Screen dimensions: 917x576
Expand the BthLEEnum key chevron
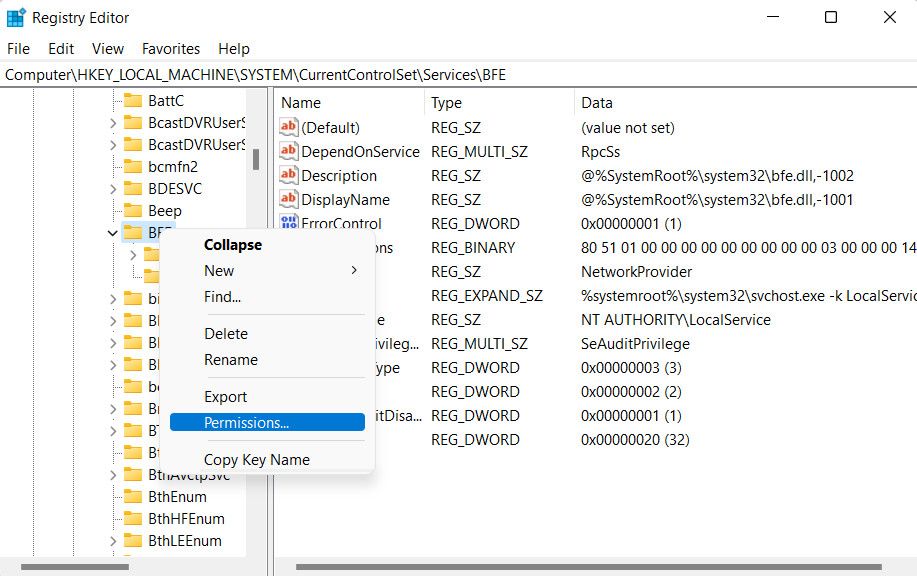[113, 541]
